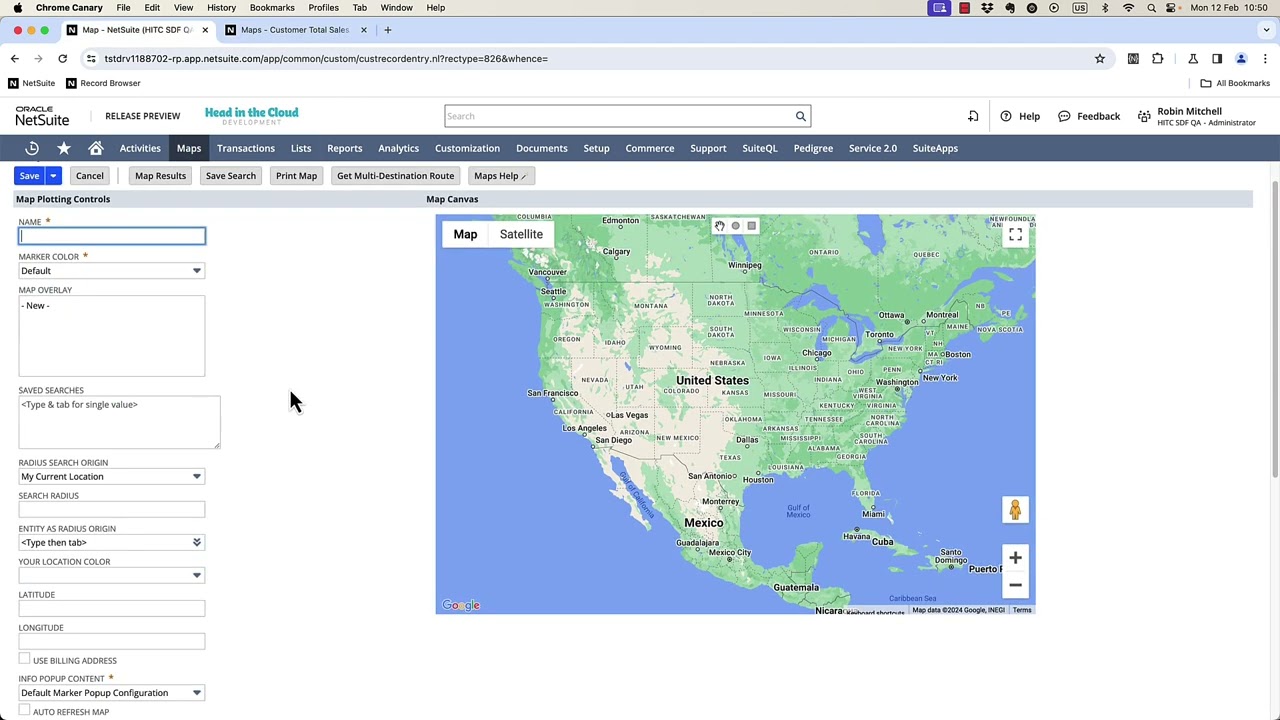Click the Maps Help button
1280x720 pixels.
pyautogui.click(x=500, y=176)
